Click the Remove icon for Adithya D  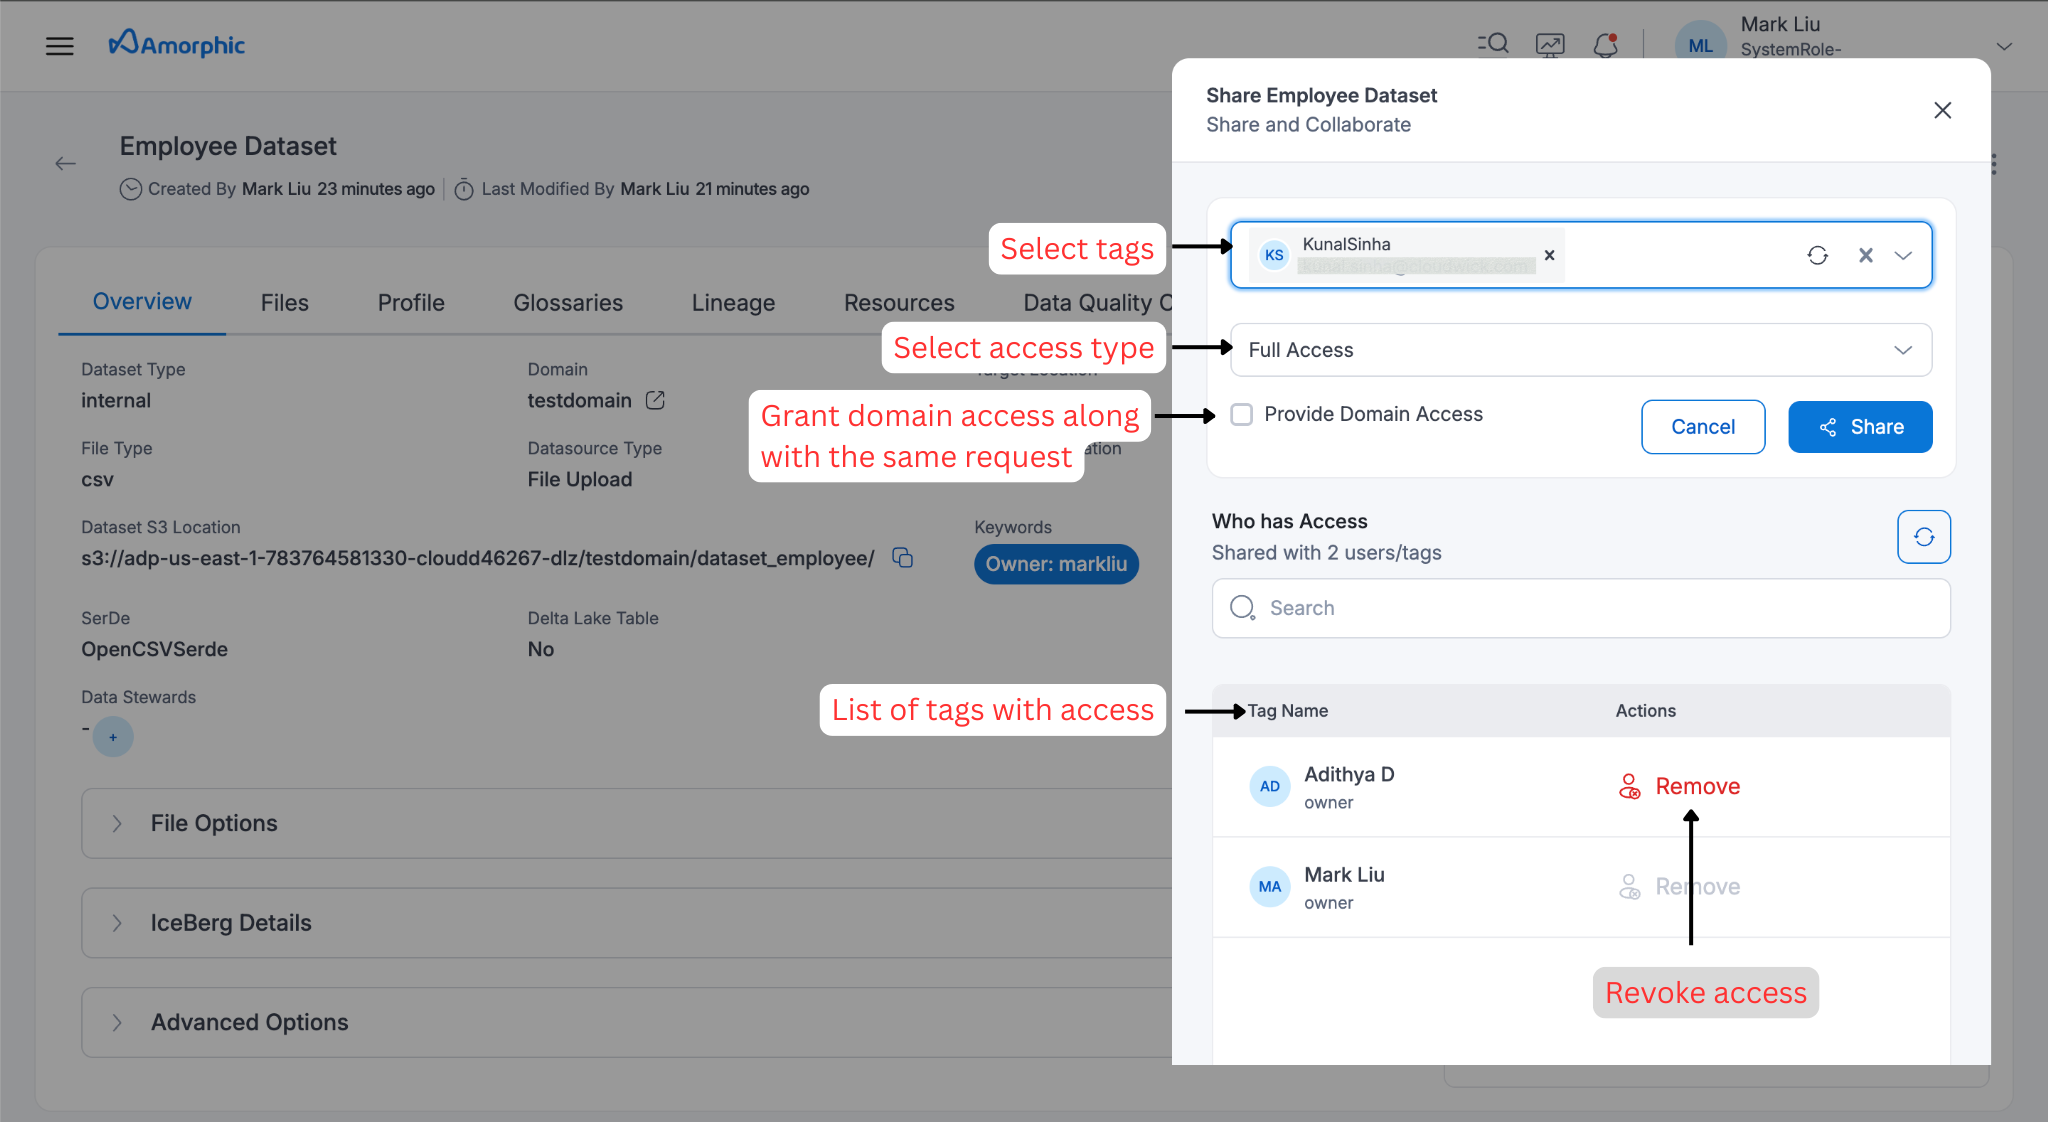click(x=1630, y=786)
